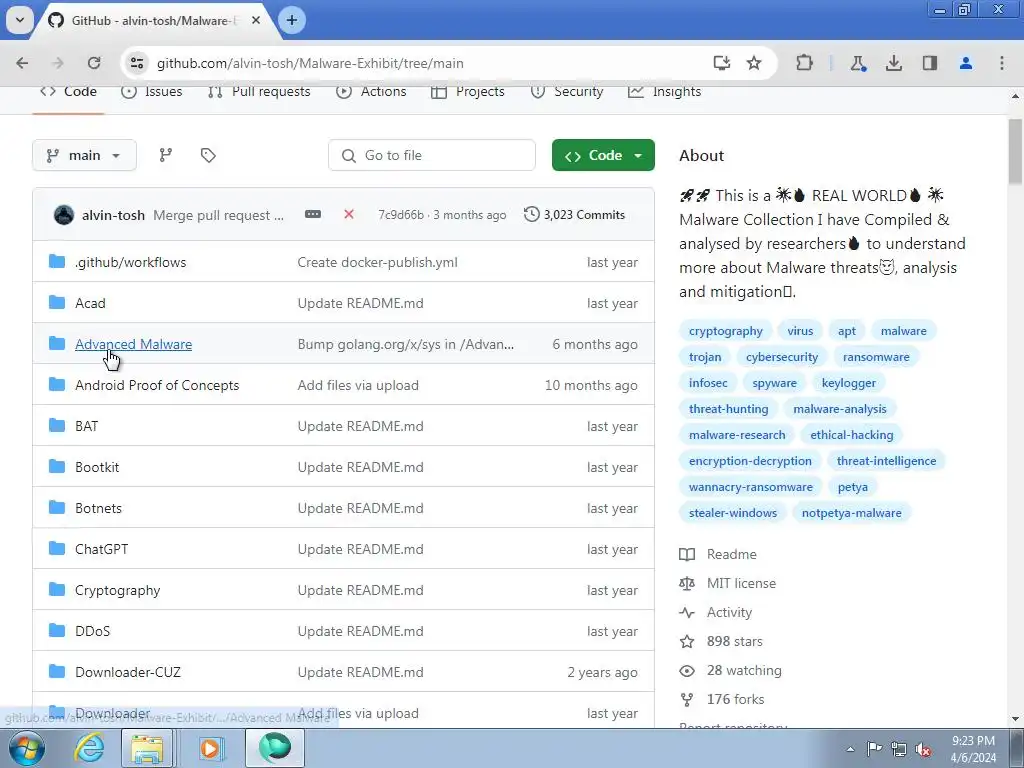This screenshot has height=768, width=1024.
Task: Switch to the Actions tab
Action: 371,92
